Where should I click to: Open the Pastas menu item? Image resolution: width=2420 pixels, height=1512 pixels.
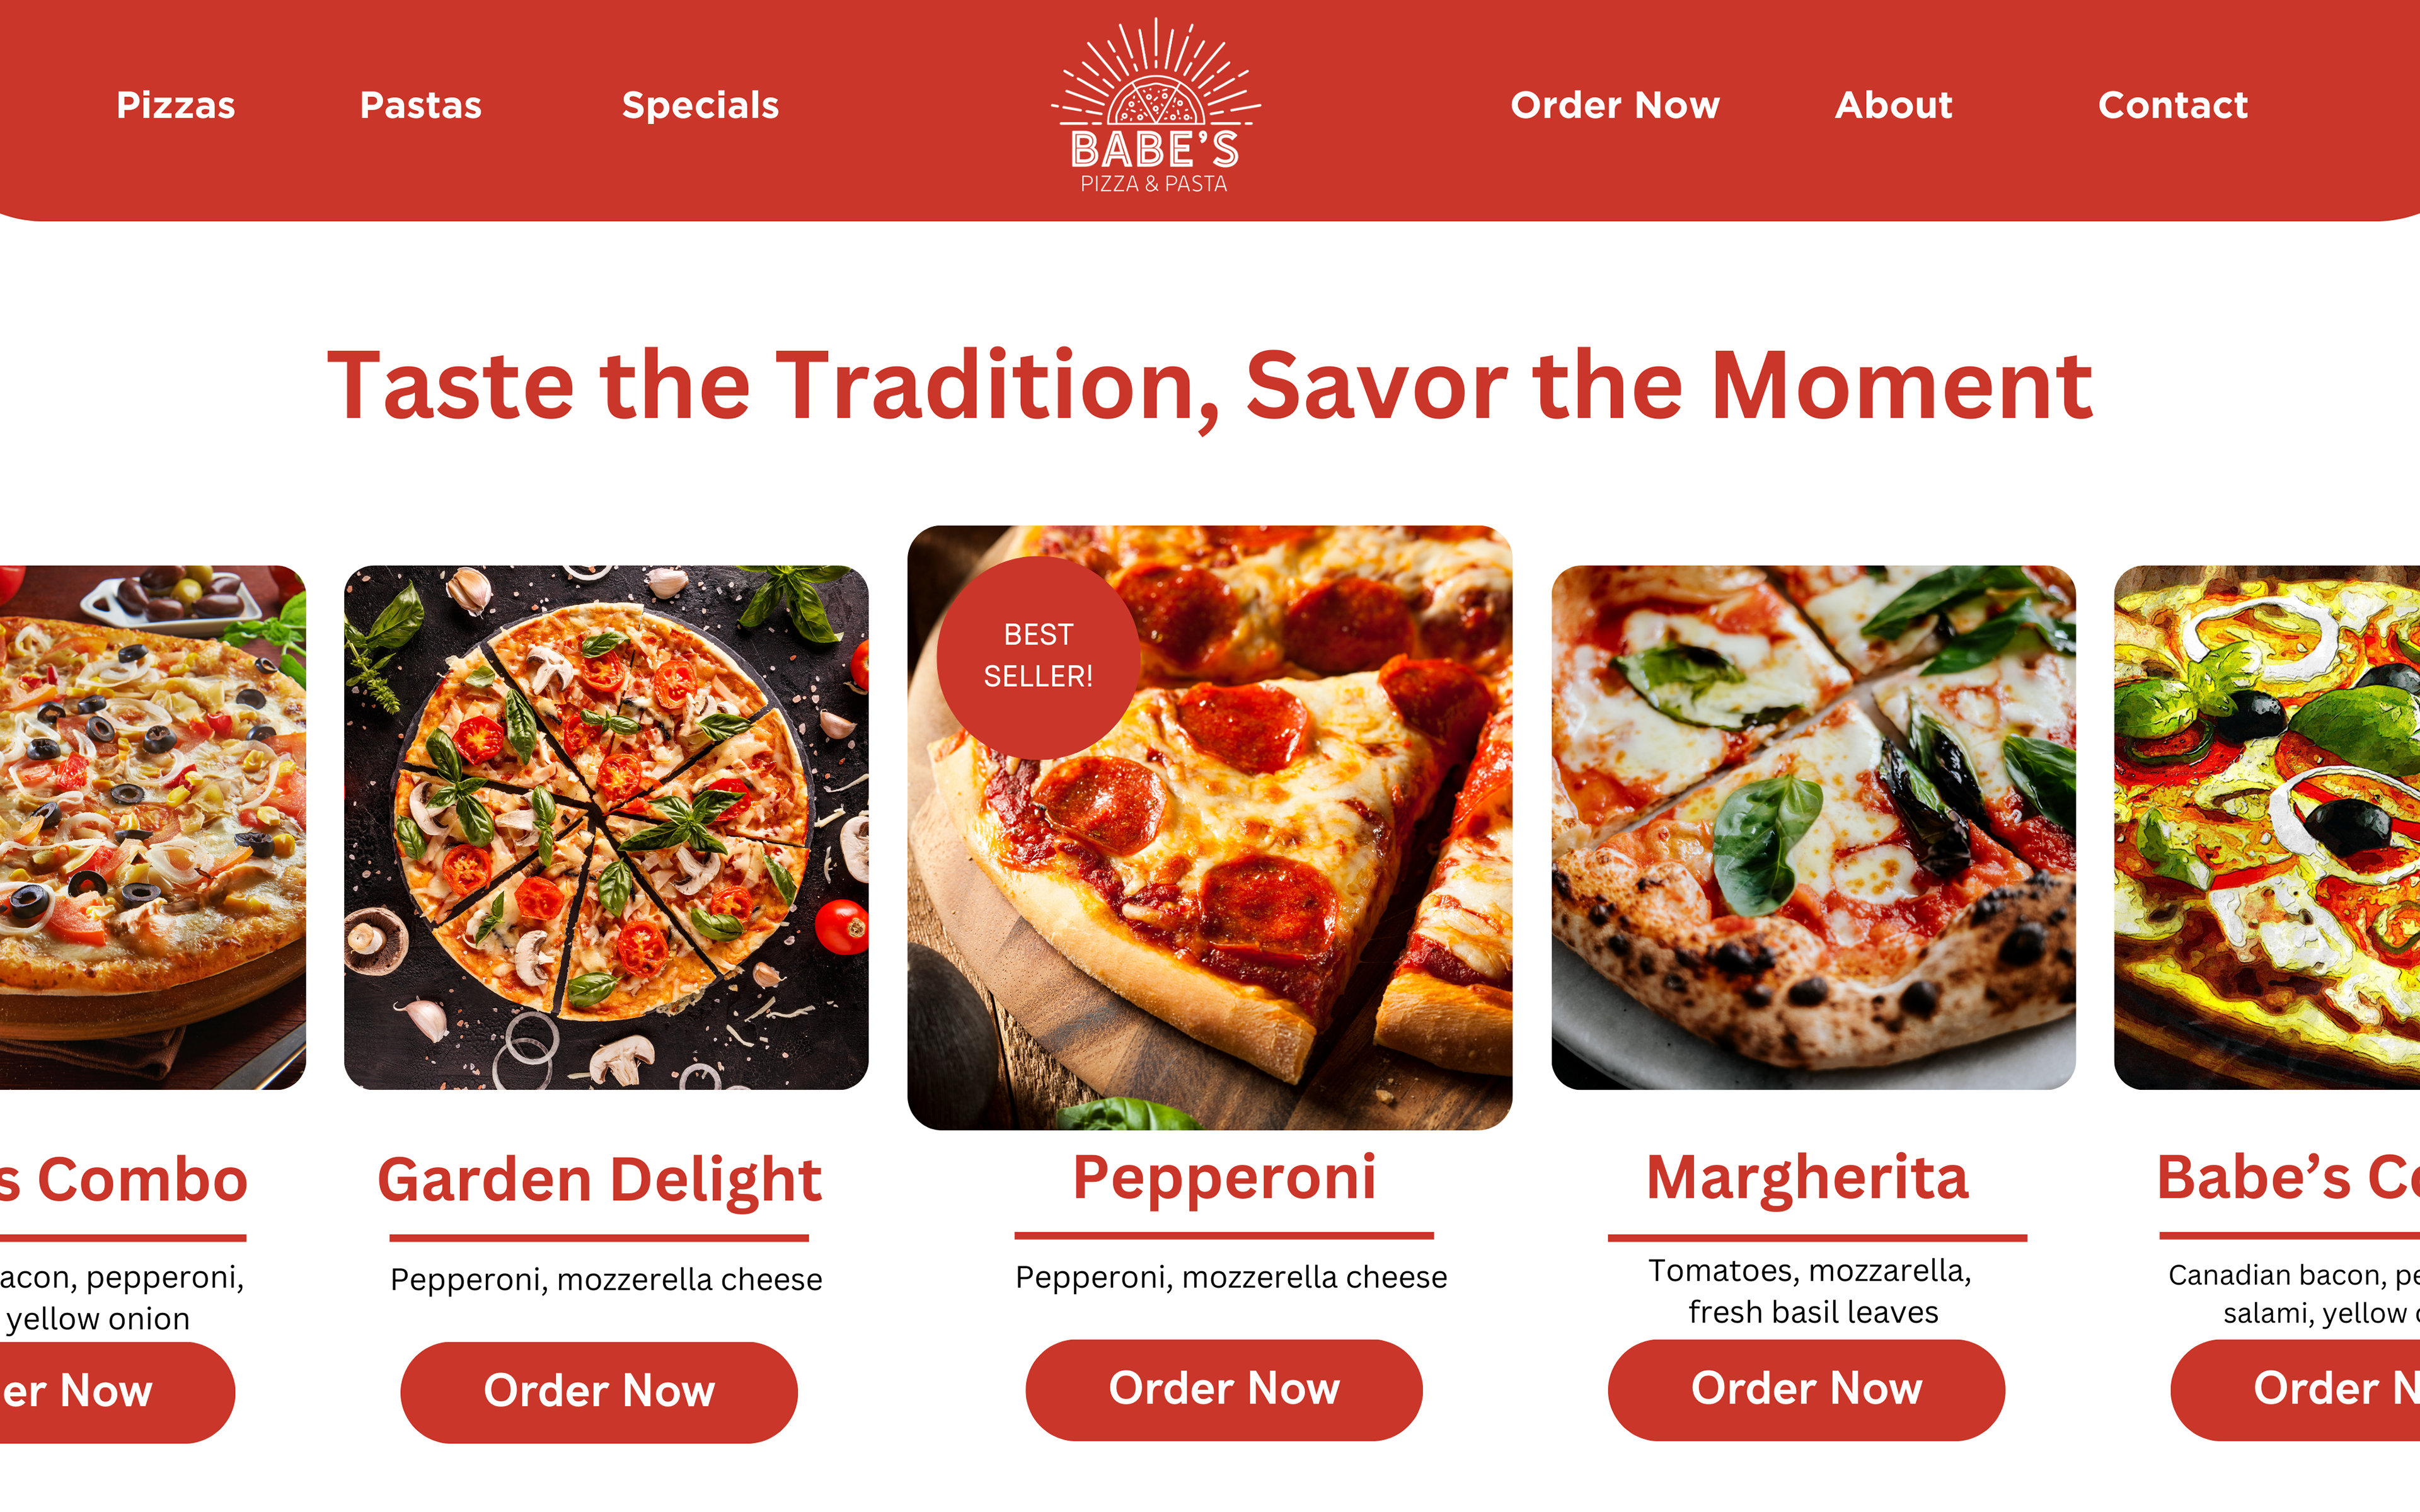(421, 105)
